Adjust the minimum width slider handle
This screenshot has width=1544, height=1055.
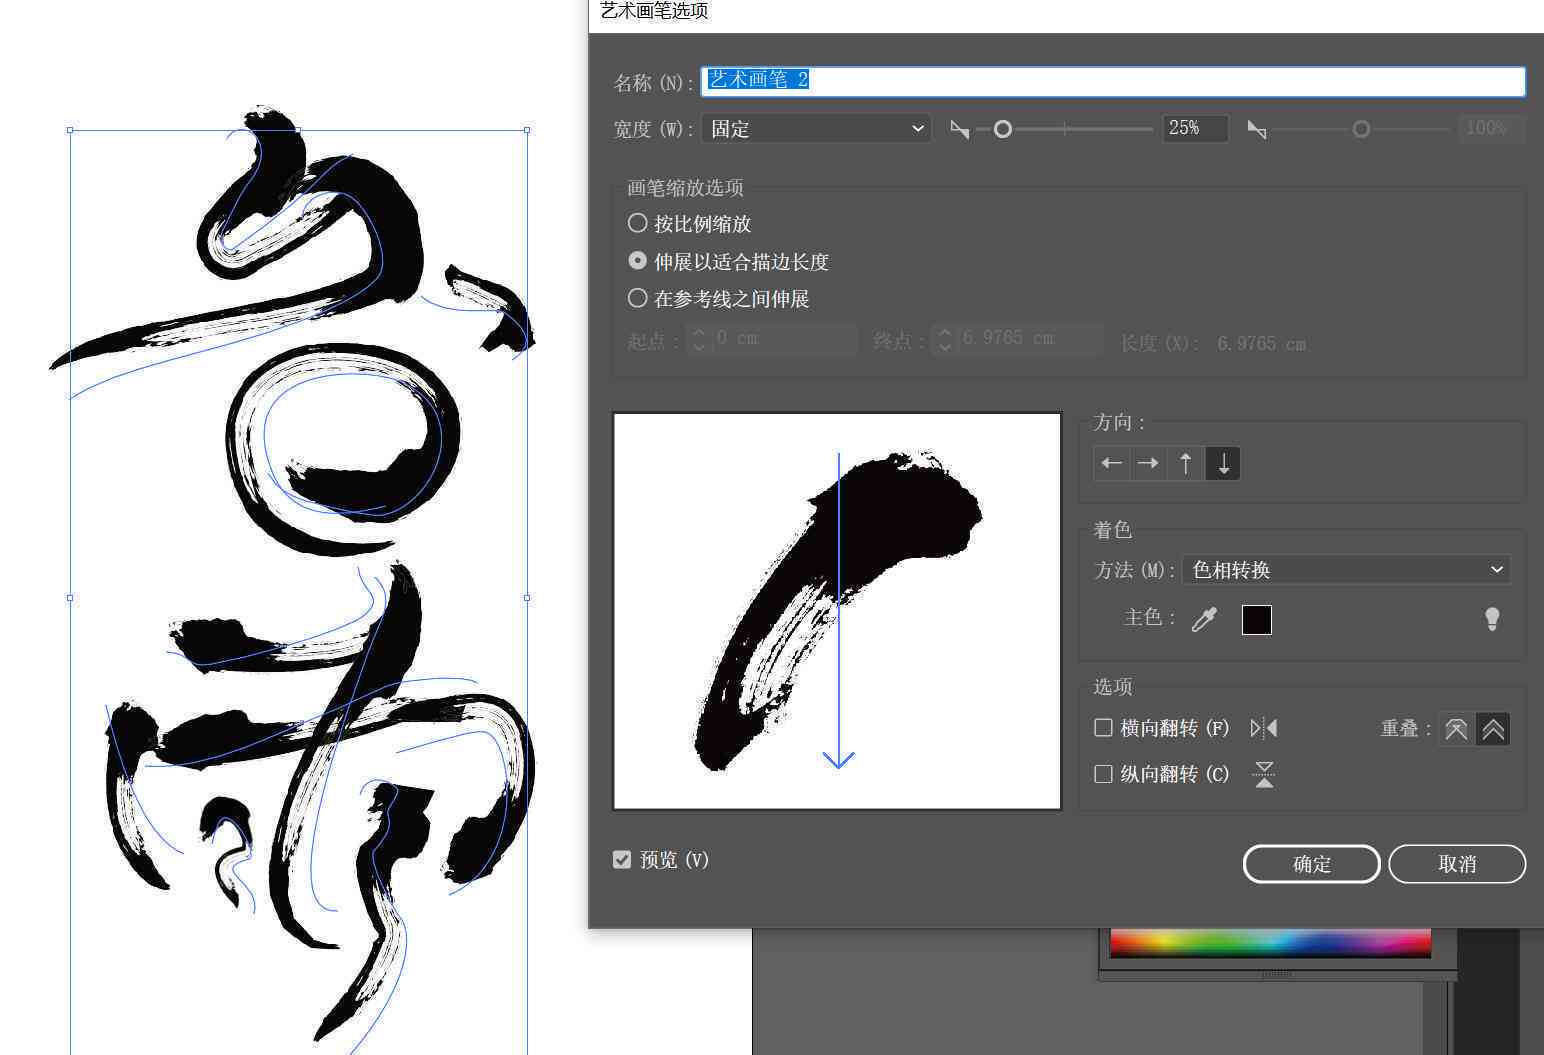coord(1002,129)
